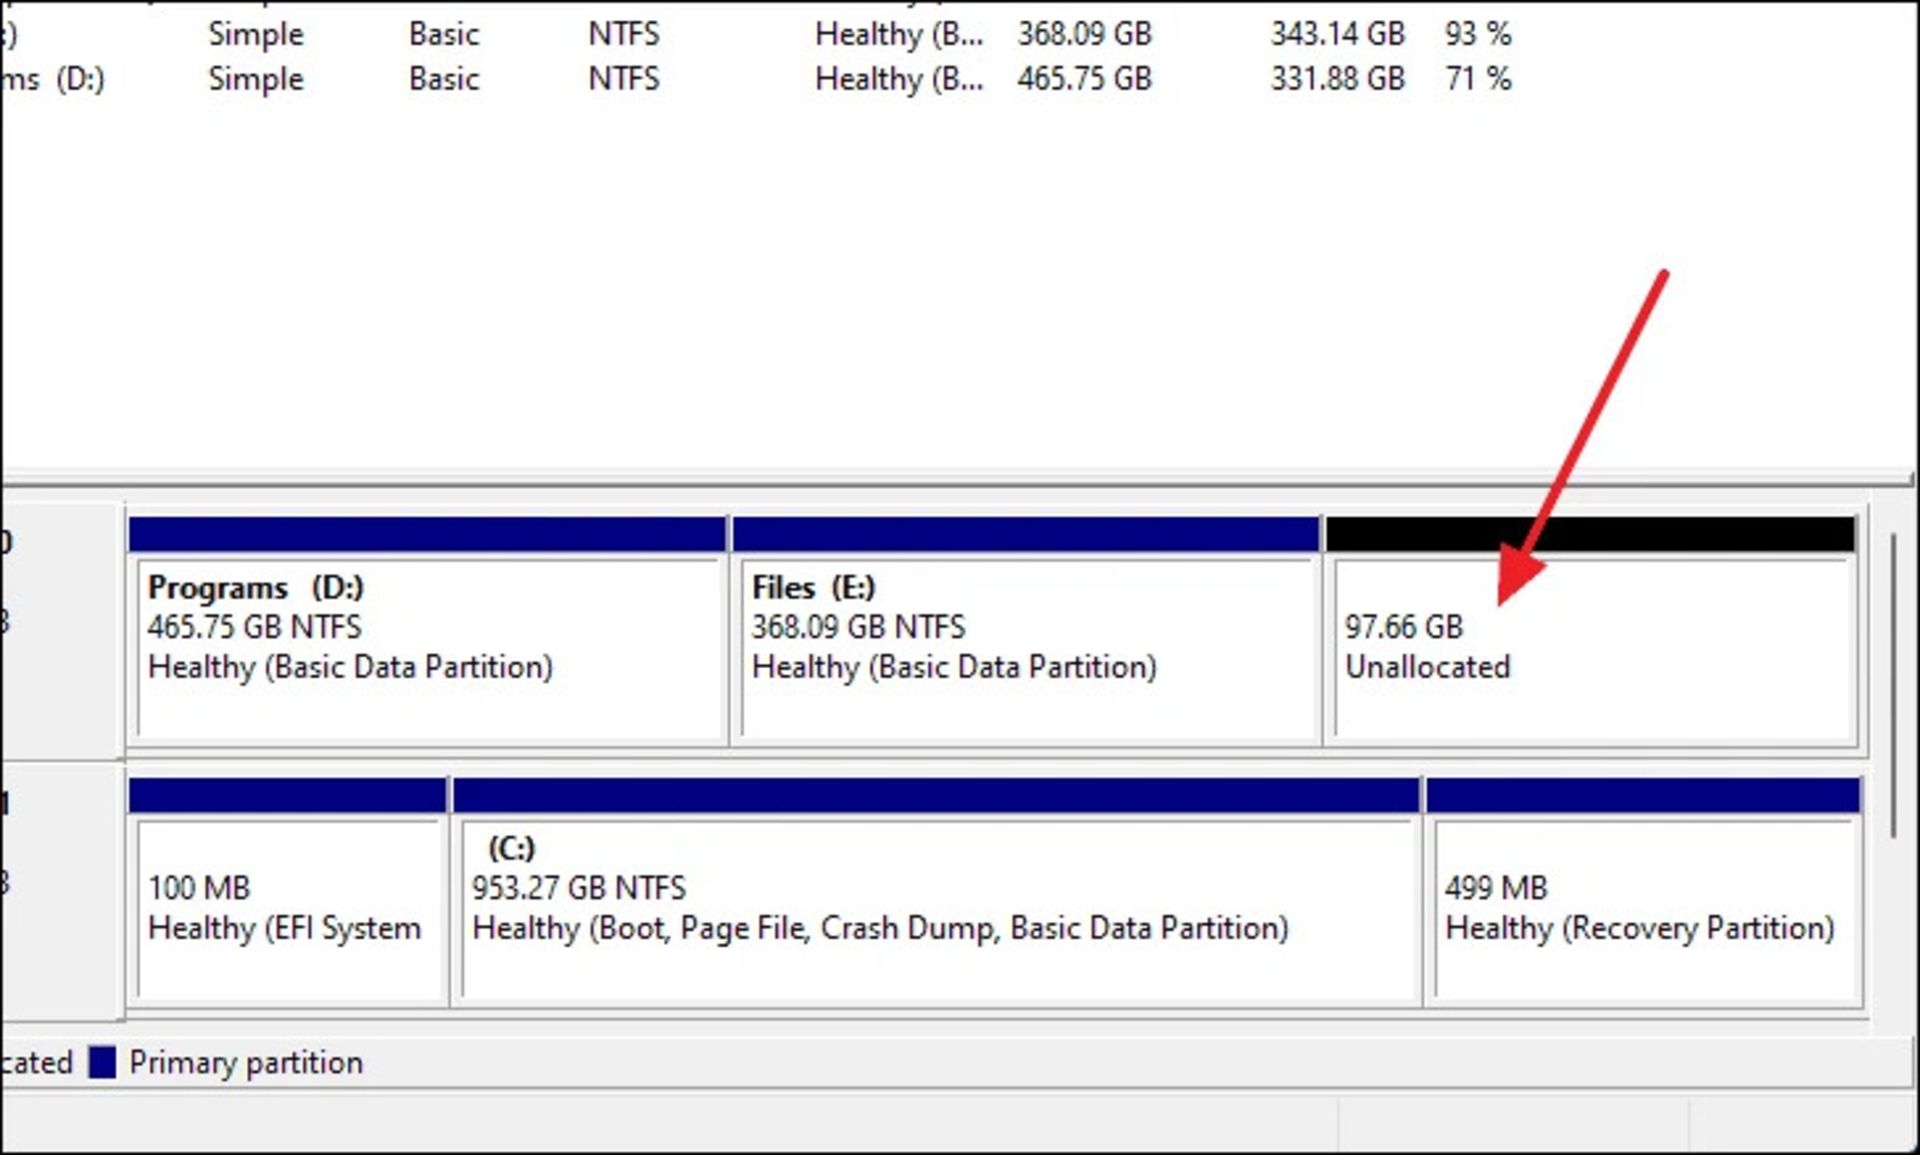The width and height of the screenshot is (1920, 1155).
Task: Click the blue header bar above Files (E:)
Action: [1026, 534]
